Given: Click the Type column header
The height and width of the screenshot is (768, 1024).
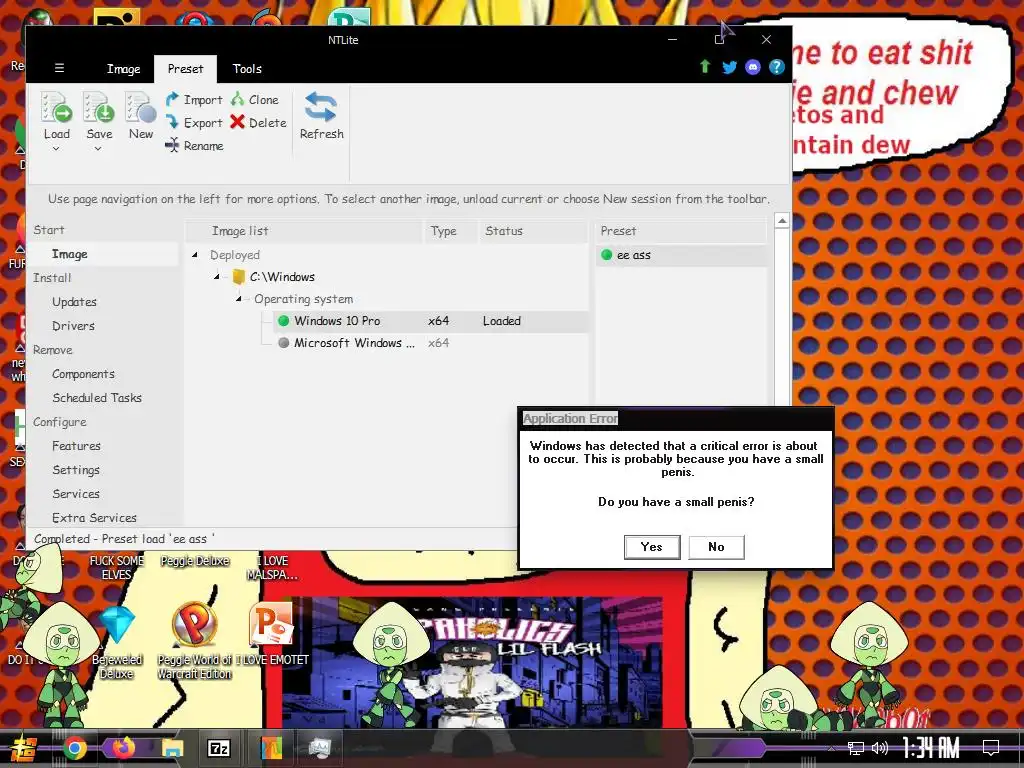Looking at the screenshot, I should [x=450, y=231].
